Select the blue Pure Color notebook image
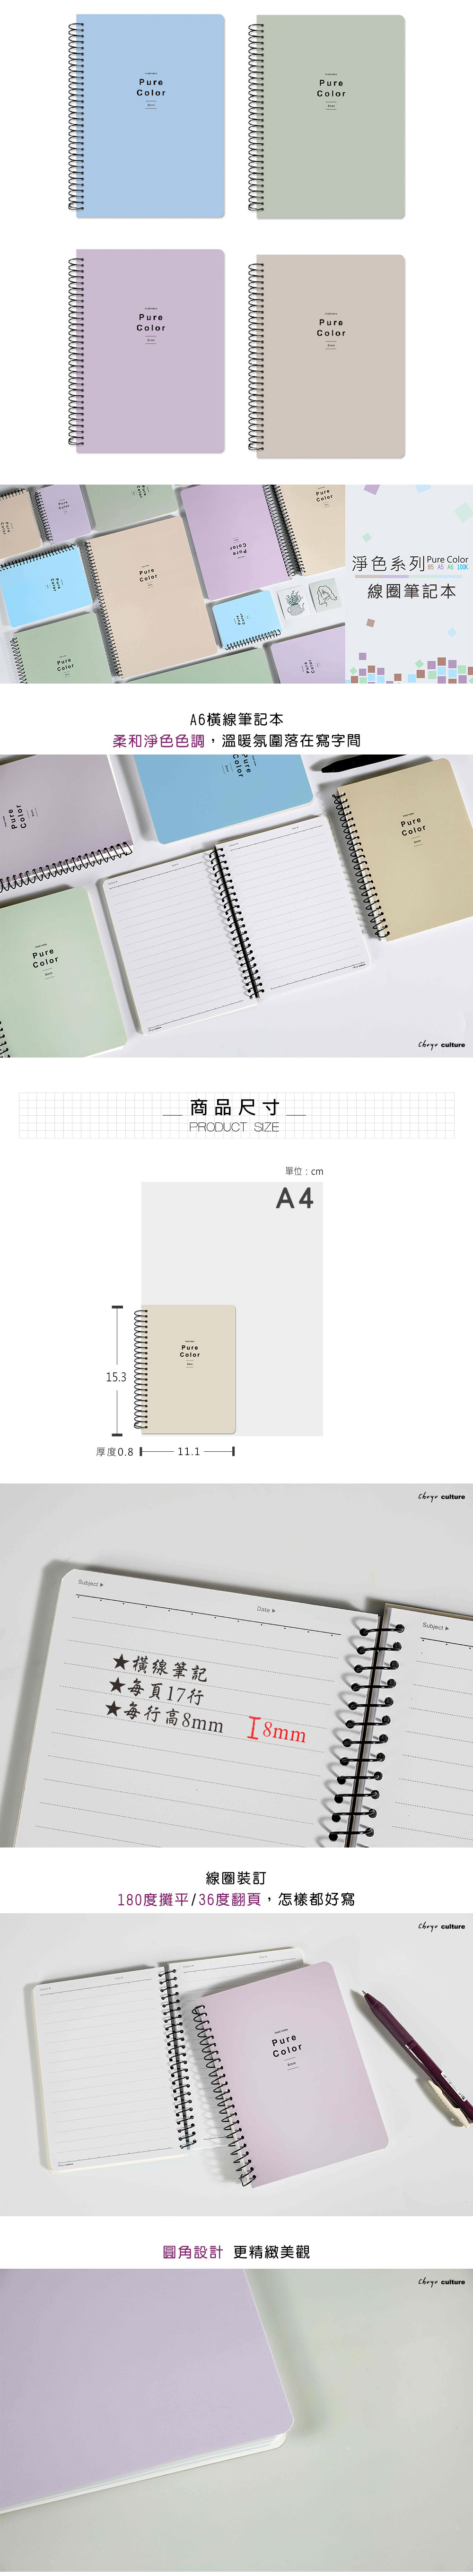Viewport: 473px width, 2576px height. click(146, 117)
